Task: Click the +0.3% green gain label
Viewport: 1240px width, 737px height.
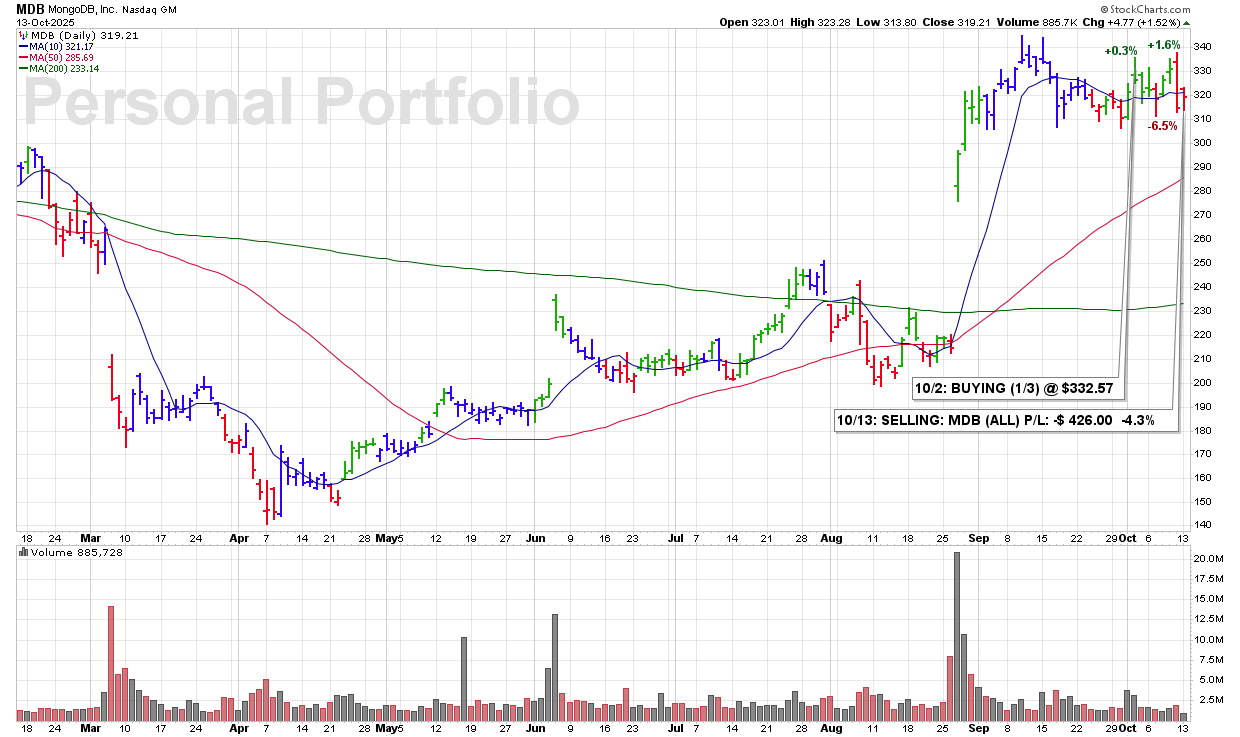Action: point(1120,51)
